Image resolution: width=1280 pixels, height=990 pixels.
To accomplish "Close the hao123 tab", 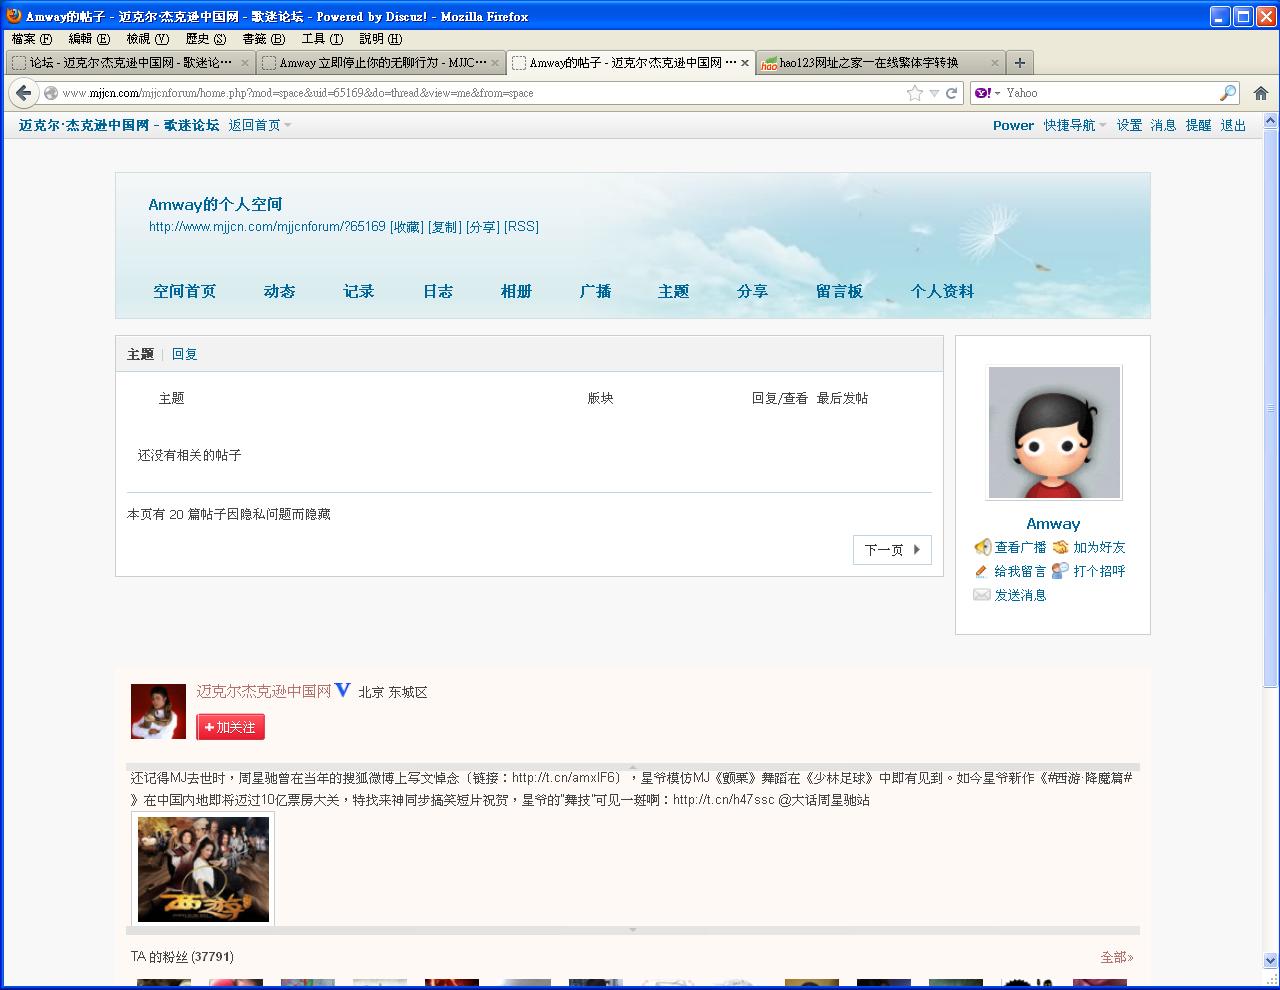I will tap(995, 63).
